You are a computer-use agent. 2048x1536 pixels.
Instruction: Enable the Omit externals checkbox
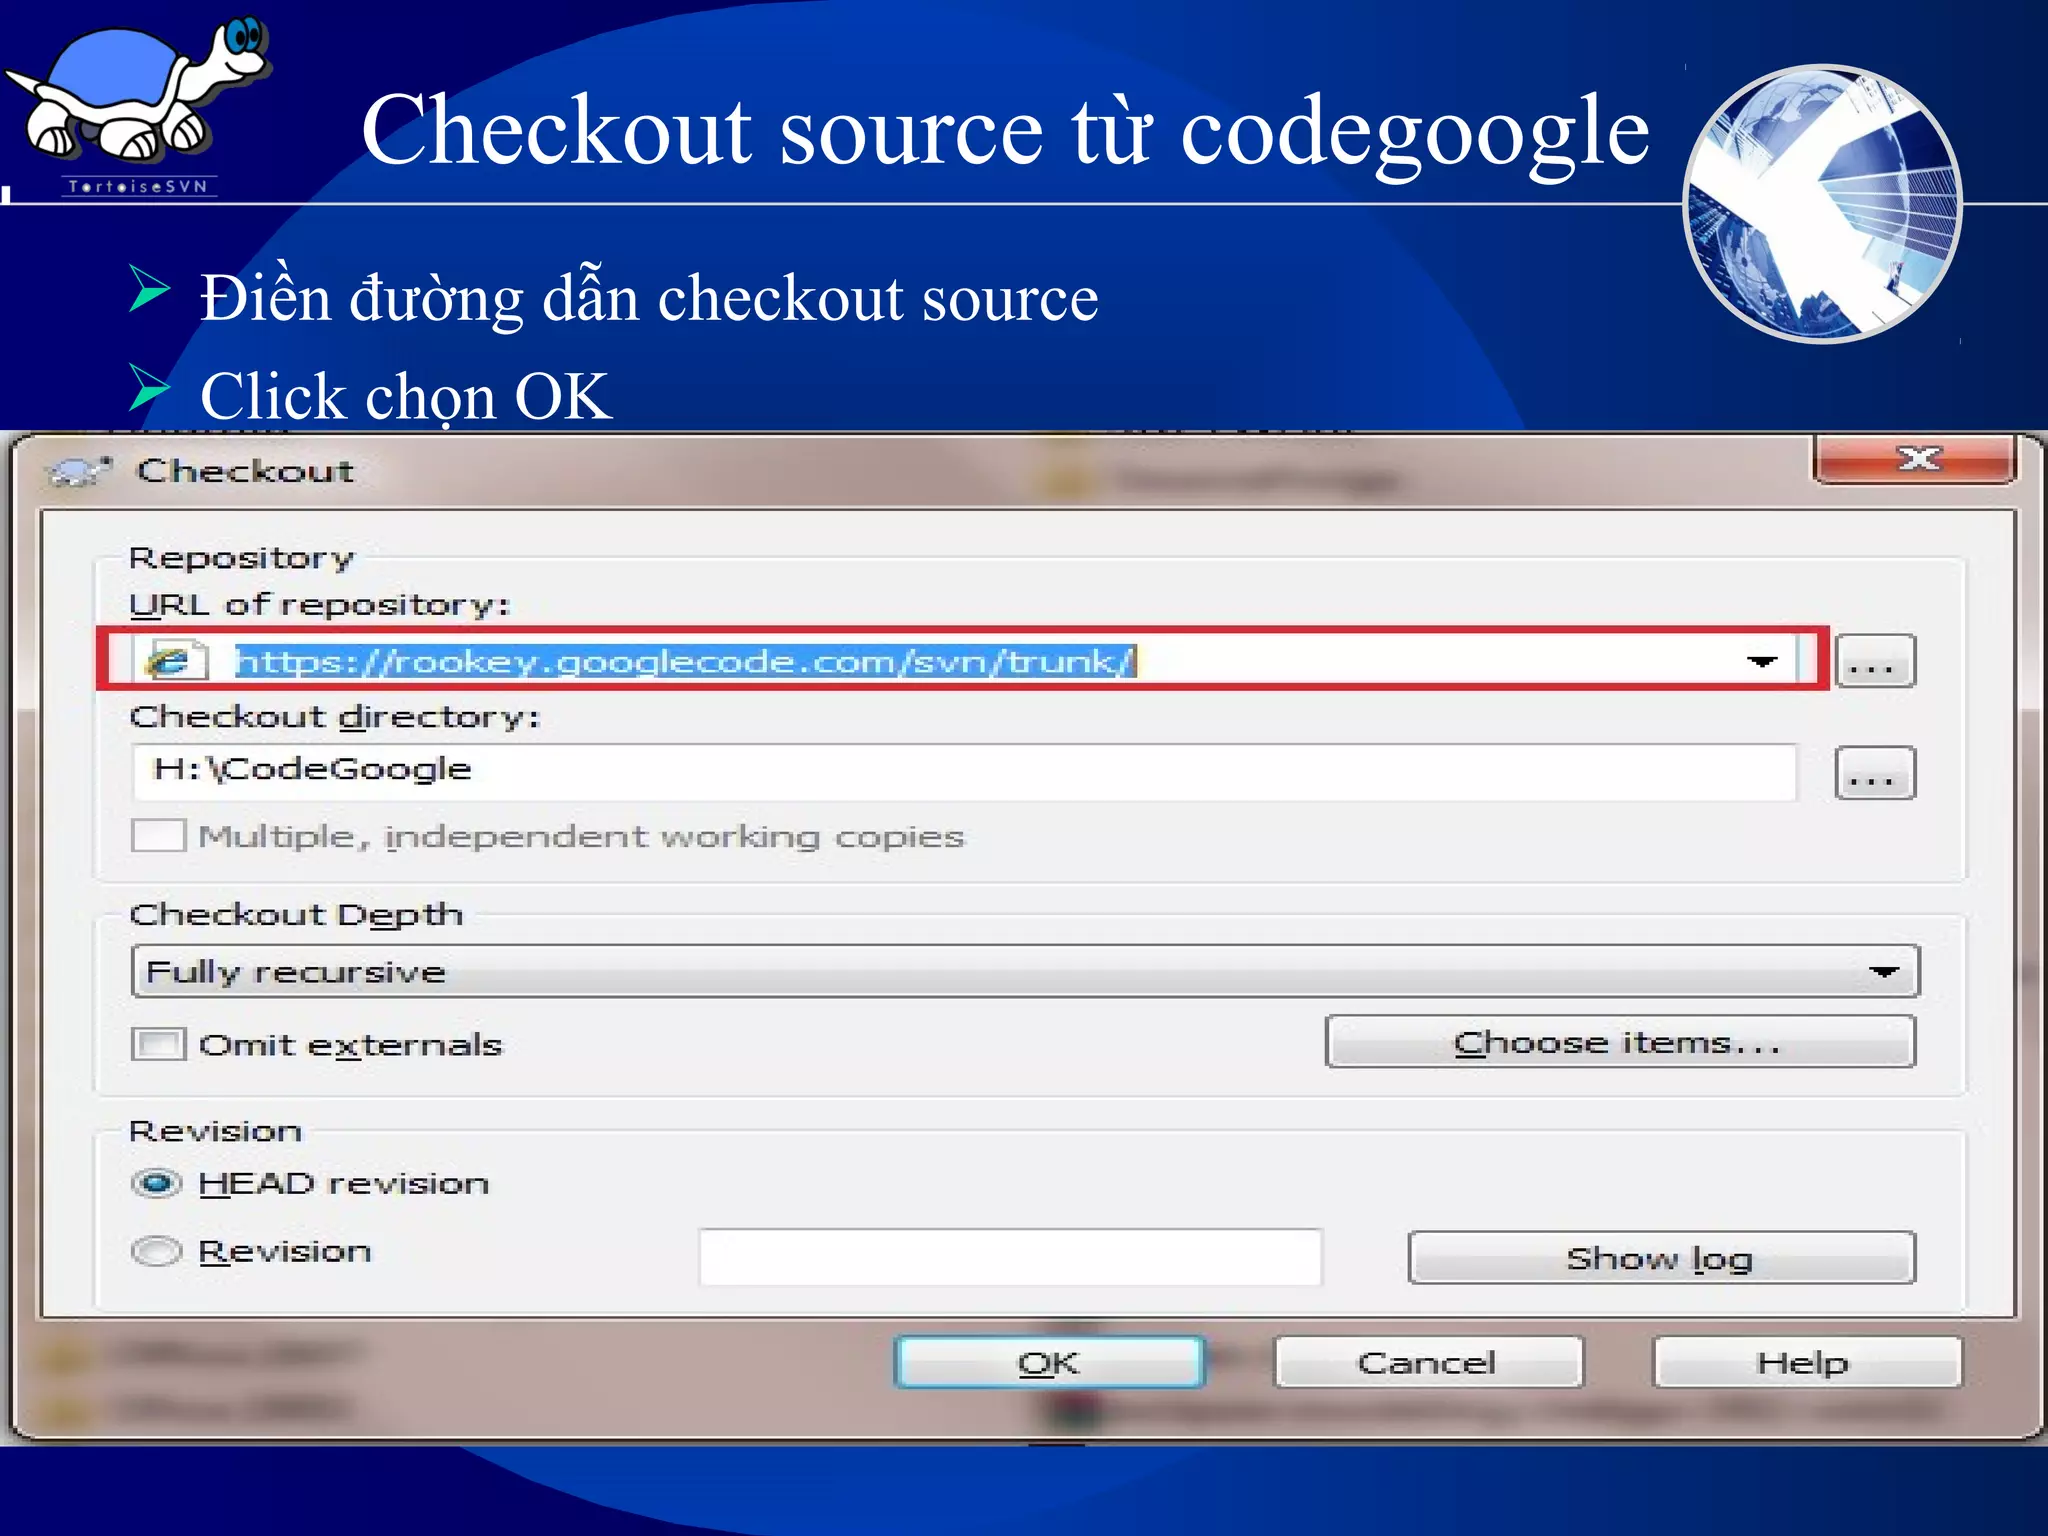tap(158, 1044)
